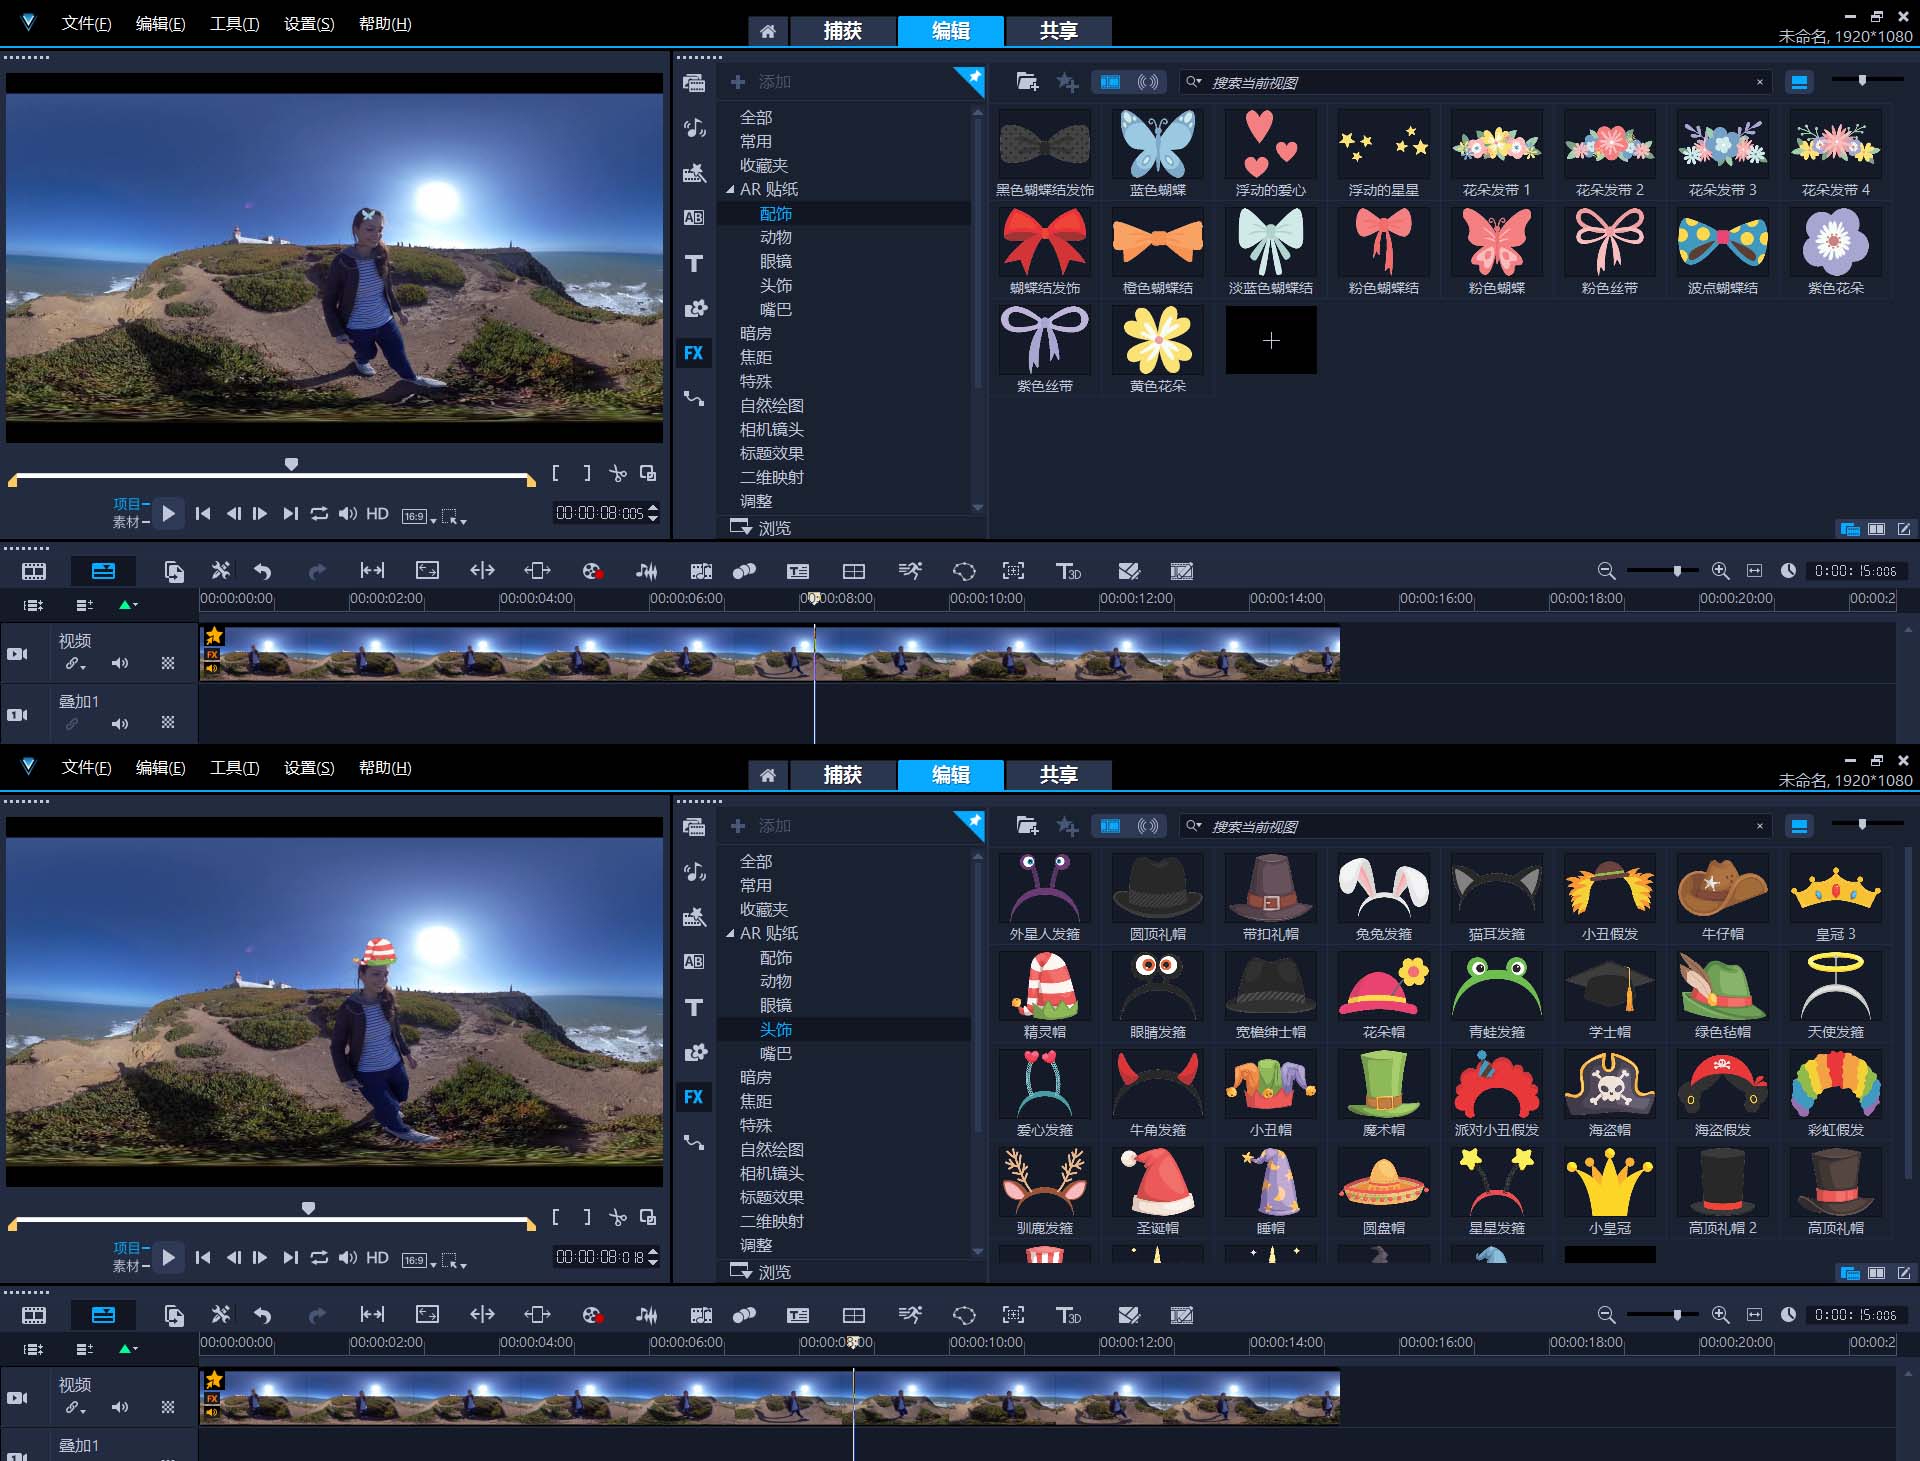Click the Split Clip scissors in upper window preview
Viewport: 1920px width, 1461px height.
pos(618,473)
